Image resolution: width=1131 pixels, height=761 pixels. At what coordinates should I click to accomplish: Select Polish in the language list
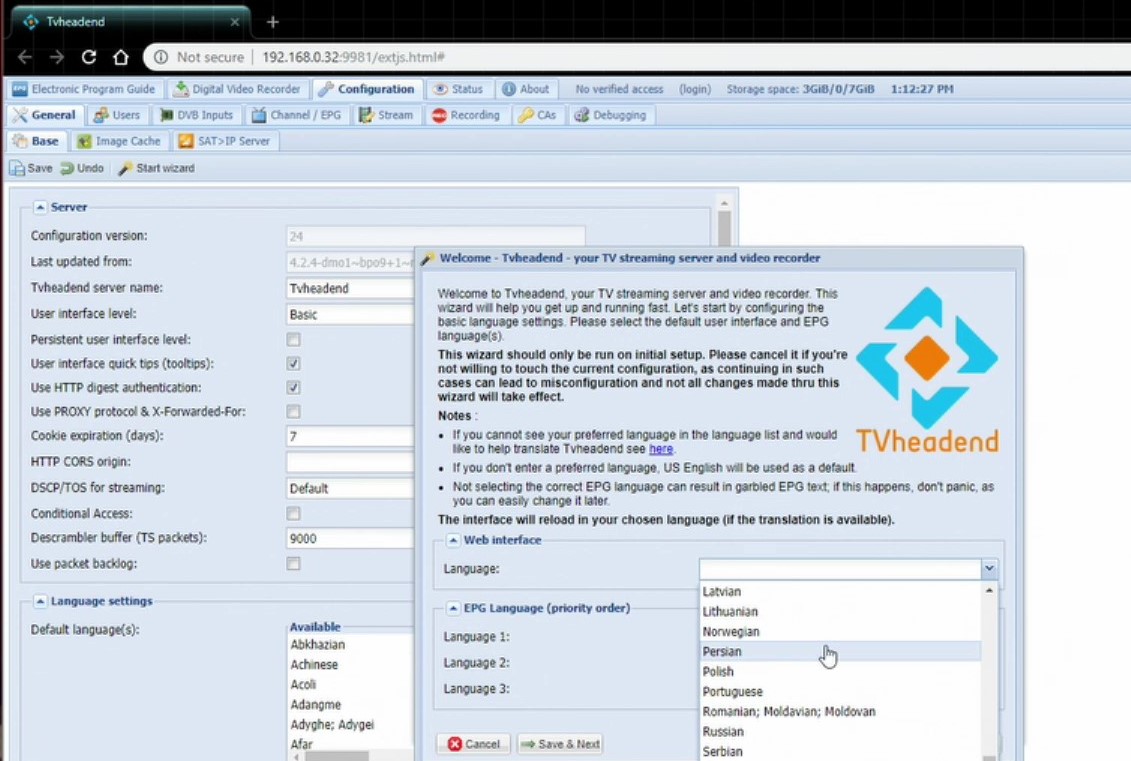(x=840, y=672)
